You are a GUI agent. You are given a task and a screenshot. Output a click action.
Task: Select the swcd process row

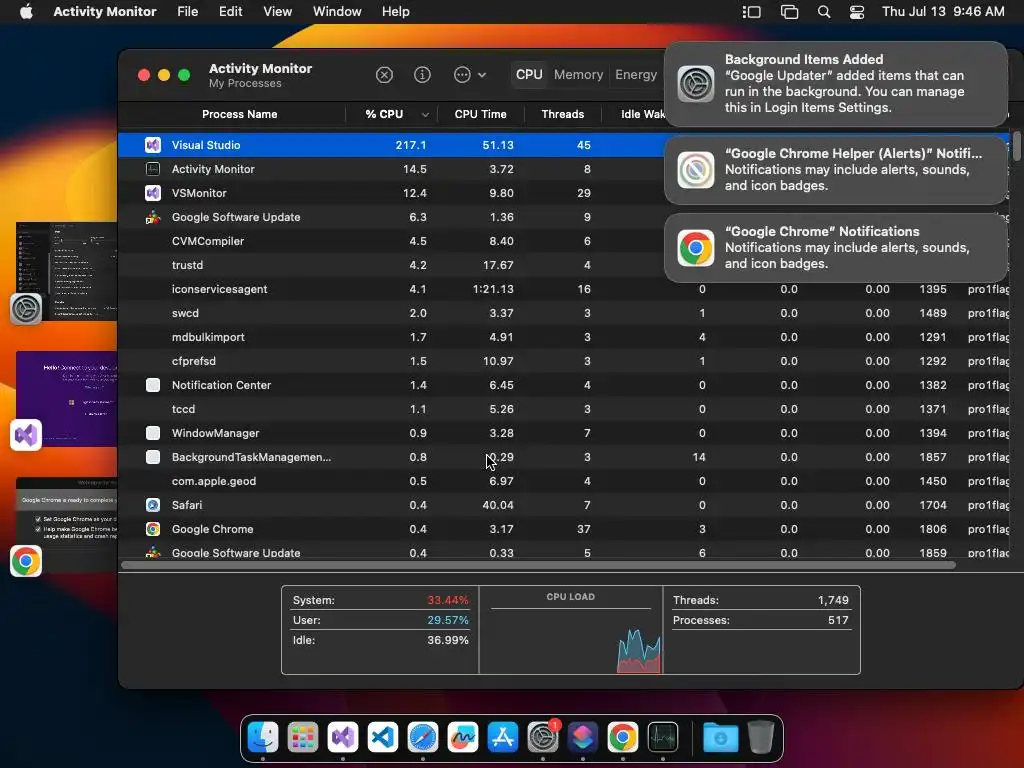(x=564, y=313)
